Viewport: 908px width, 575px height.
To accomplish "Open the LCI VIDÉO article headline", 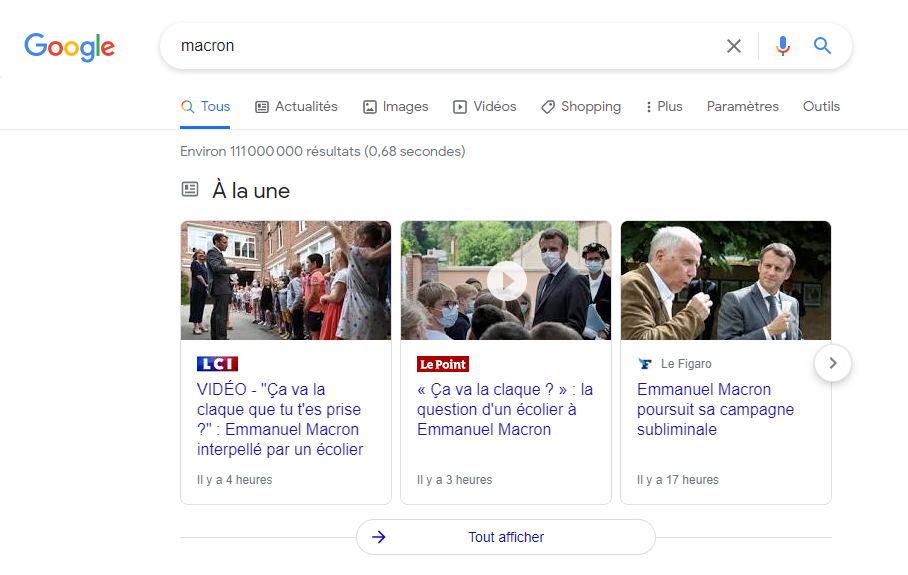I will click(x=280, y=419).
